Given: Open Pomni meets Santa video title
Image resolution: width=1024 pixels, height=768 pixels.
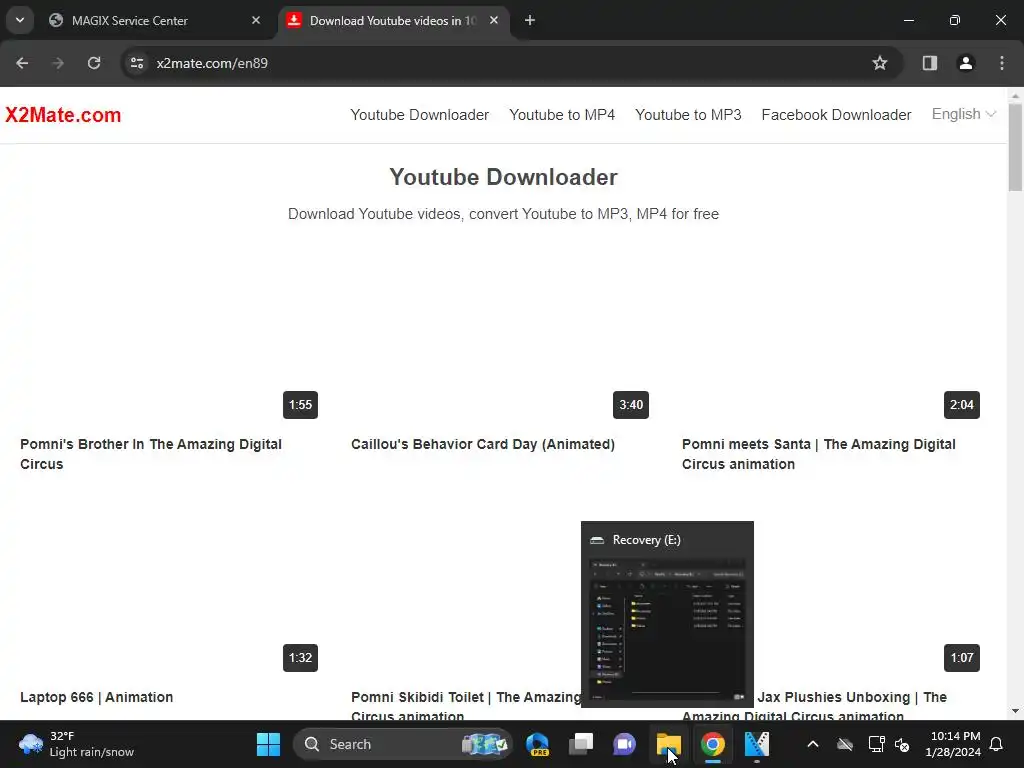Looking at the screenshot, I should [818, 454].
